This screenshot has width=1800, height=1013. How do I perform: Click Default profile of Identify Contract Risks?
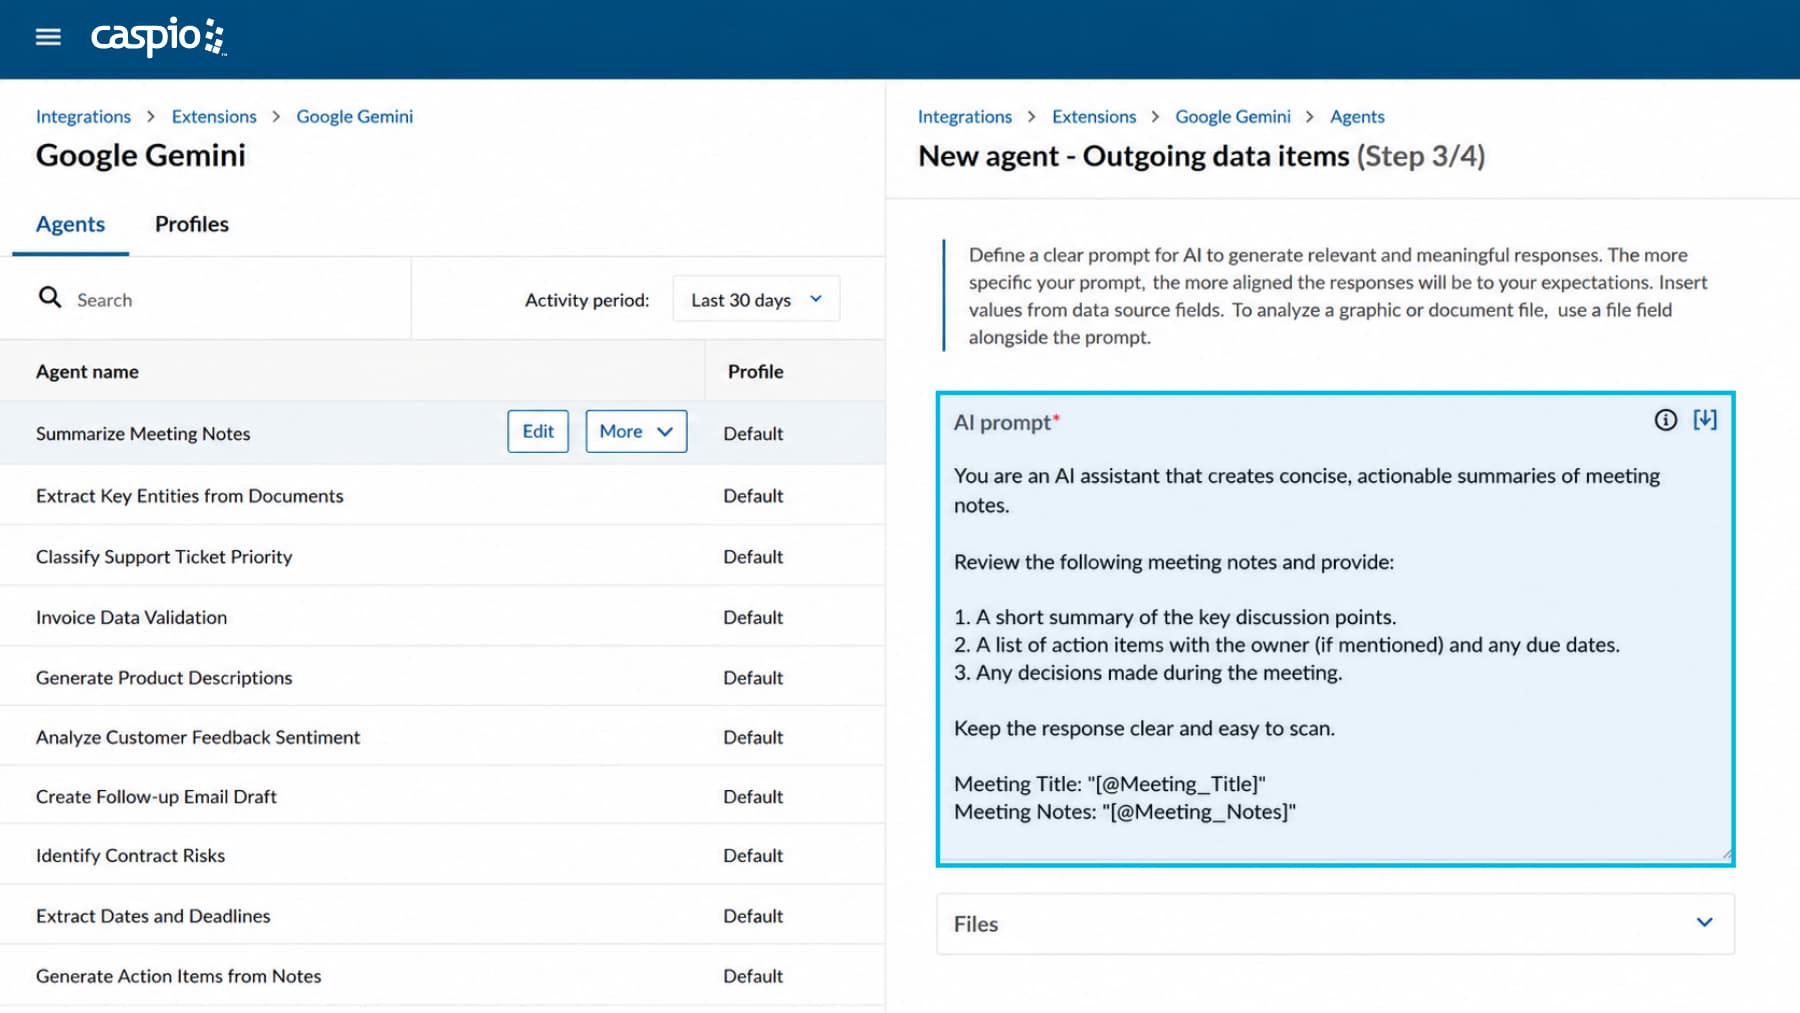[753, 855]
